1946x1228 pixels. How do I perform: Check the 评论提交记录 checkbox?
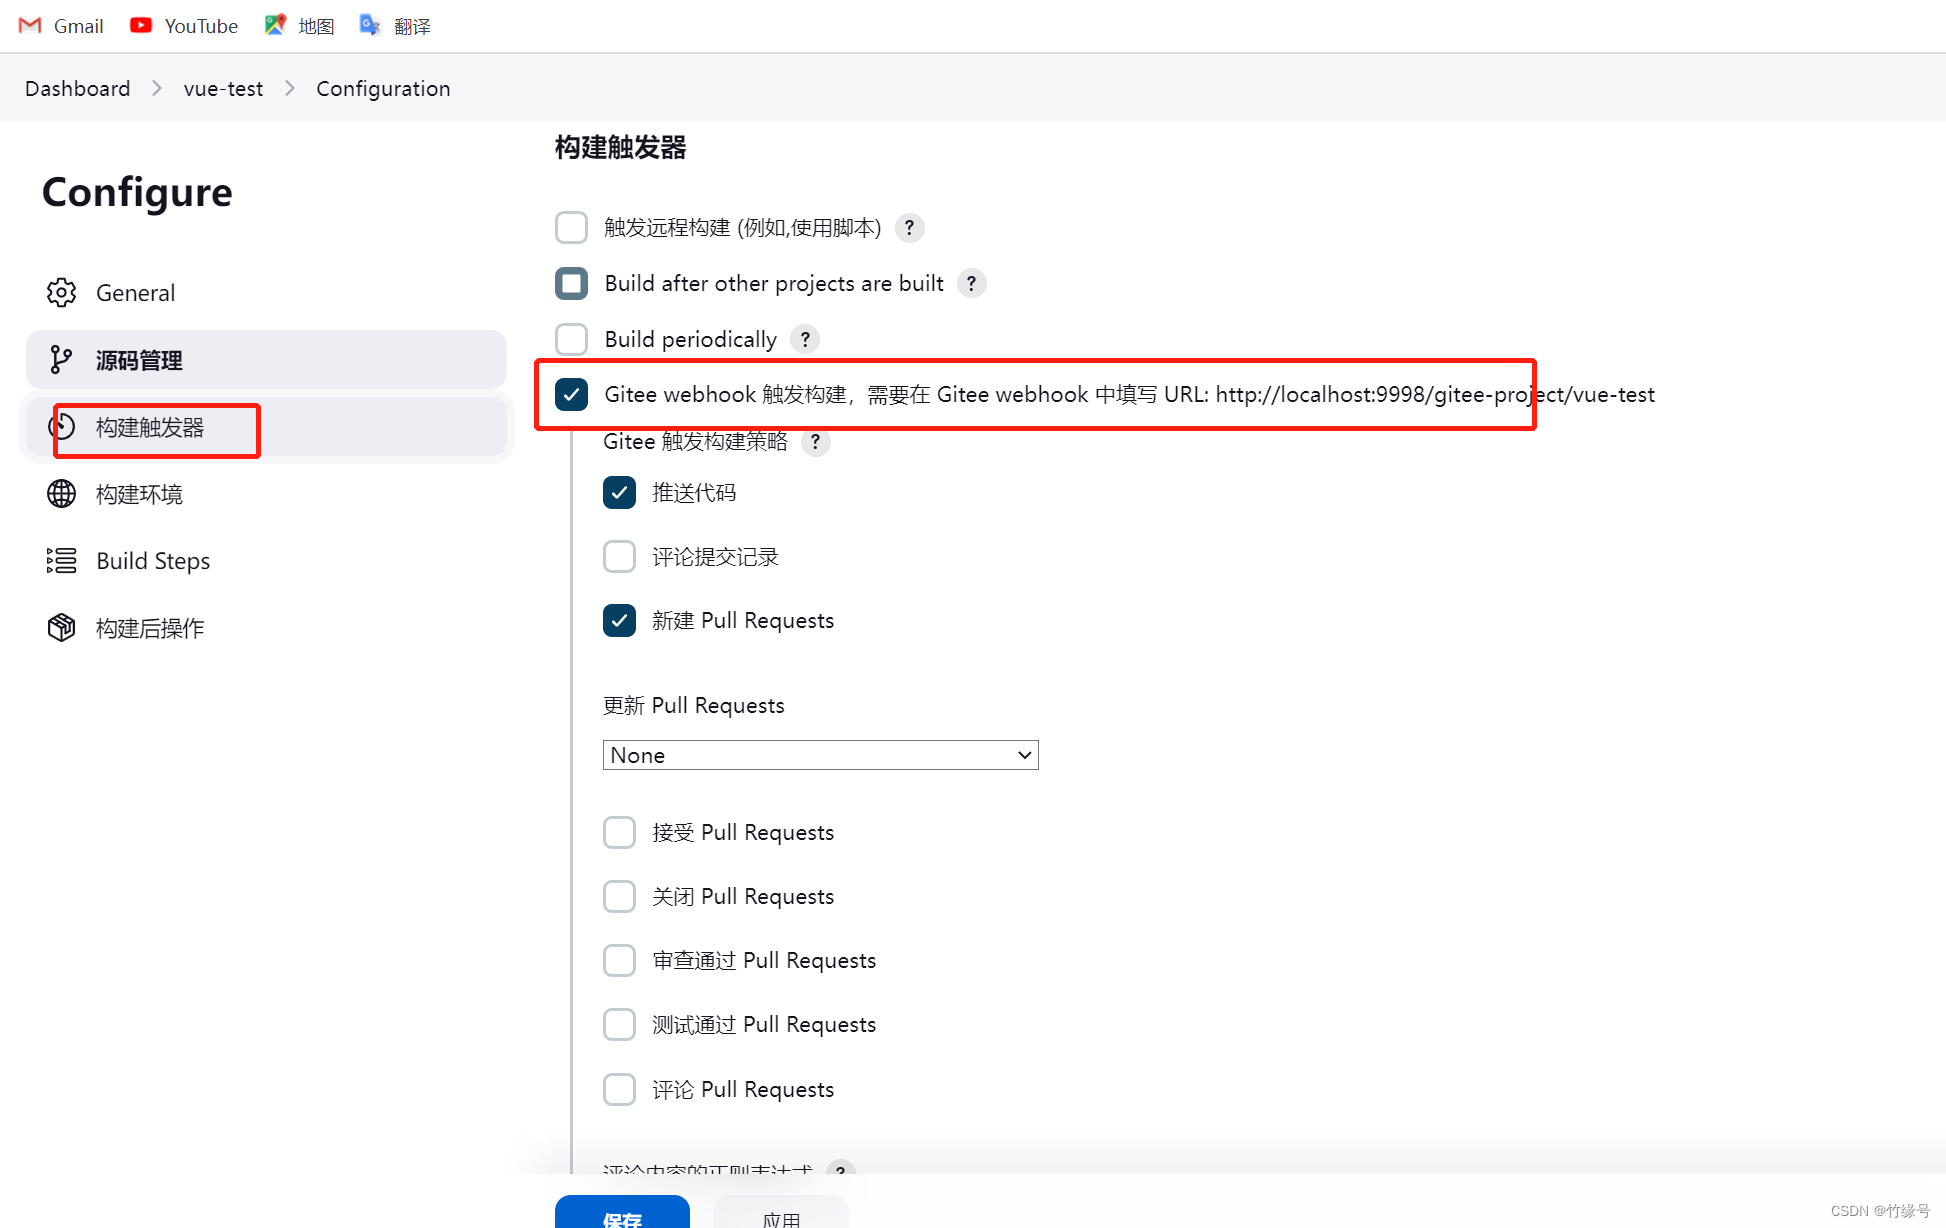(x=620, y=557)
